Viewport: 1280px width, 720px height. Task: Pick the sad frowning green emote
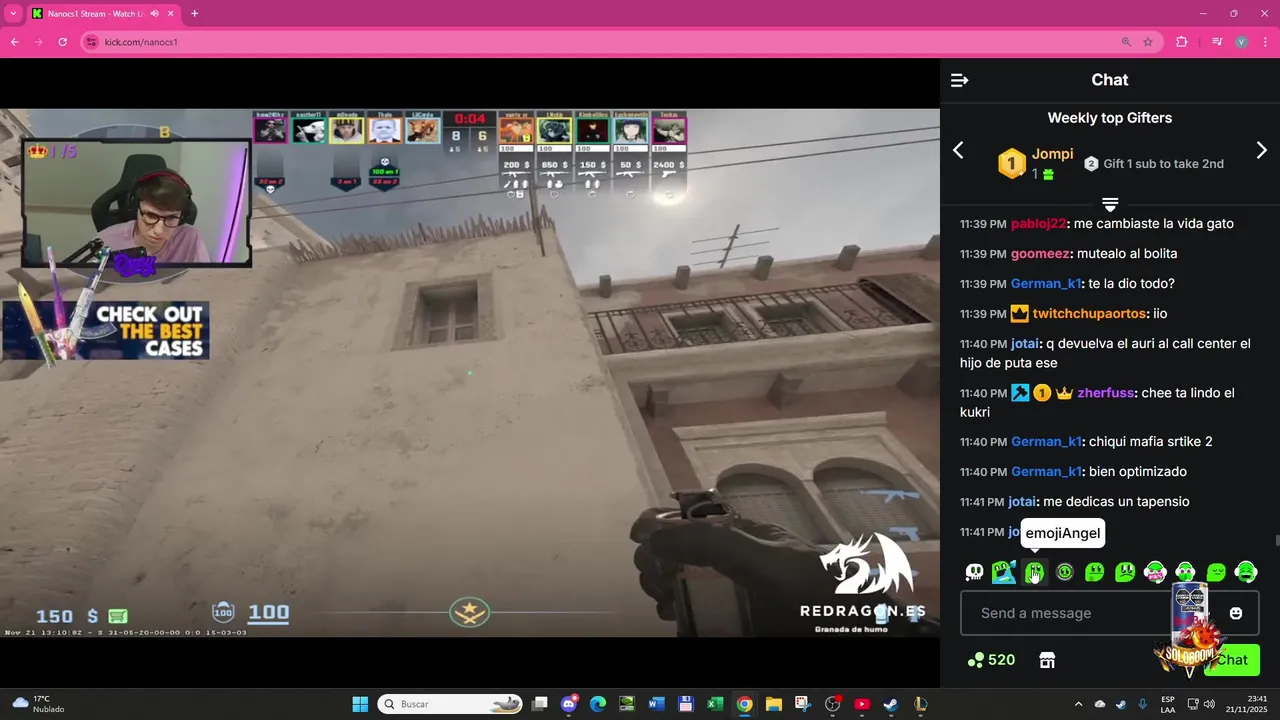pyautogui.click(x=1125, y=572)
